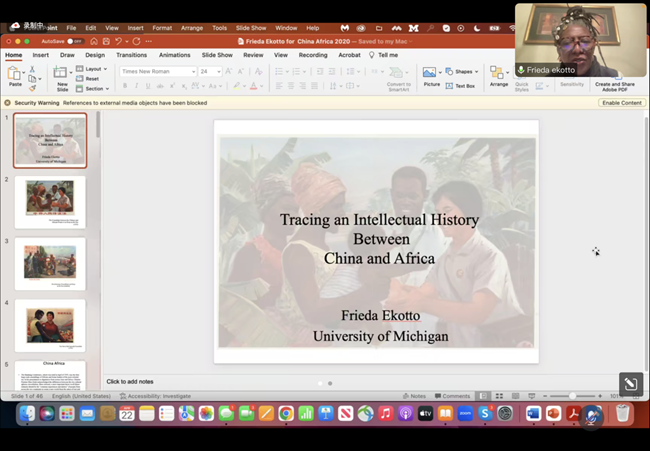The width and height of the screenshot is (650, 451).
Task: Switch to the Transitions tab
Action: [x=131, y=55]
